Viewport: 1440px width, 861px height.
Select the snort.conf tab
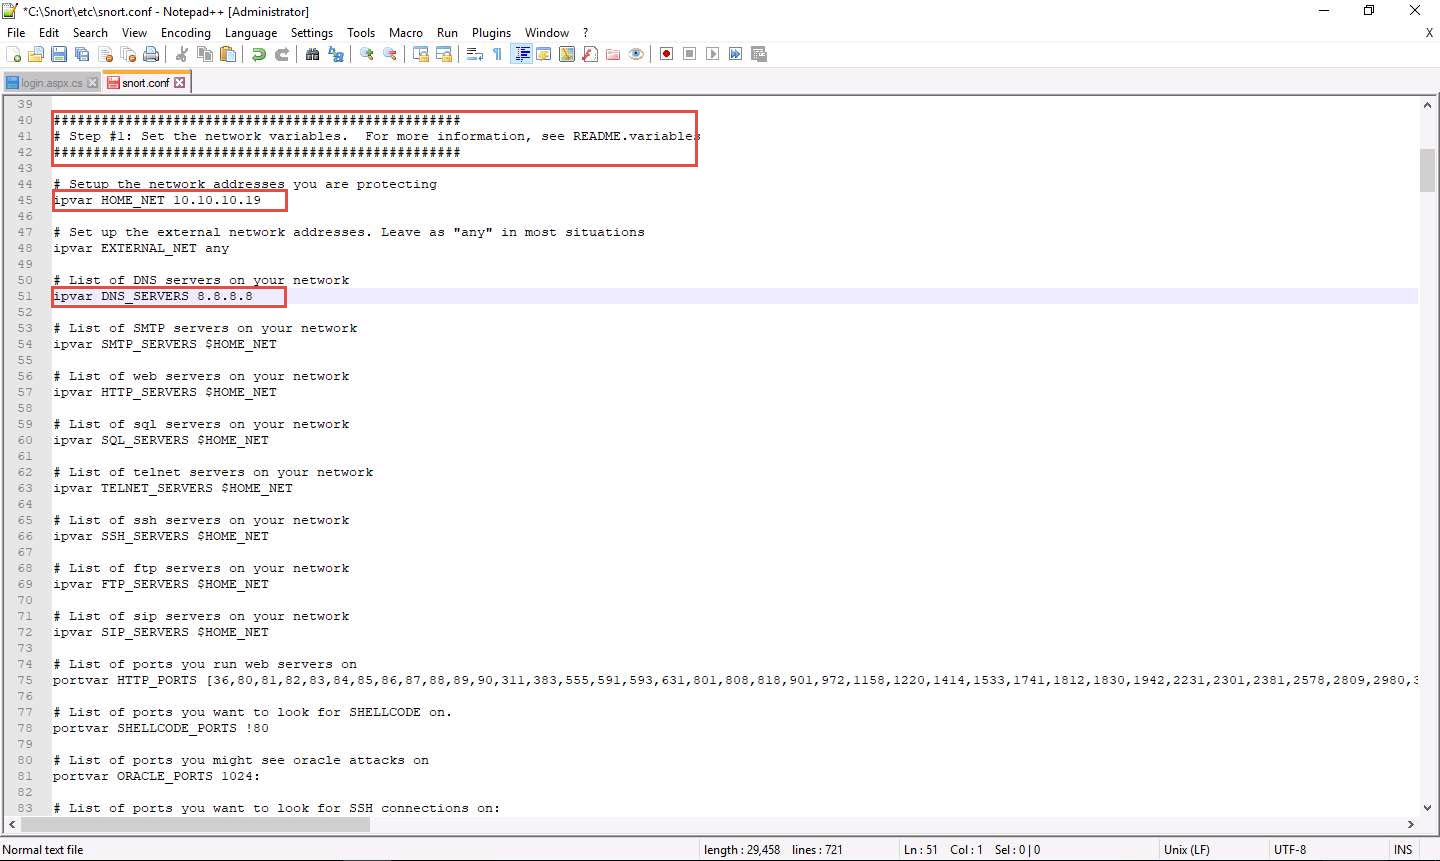146,83
